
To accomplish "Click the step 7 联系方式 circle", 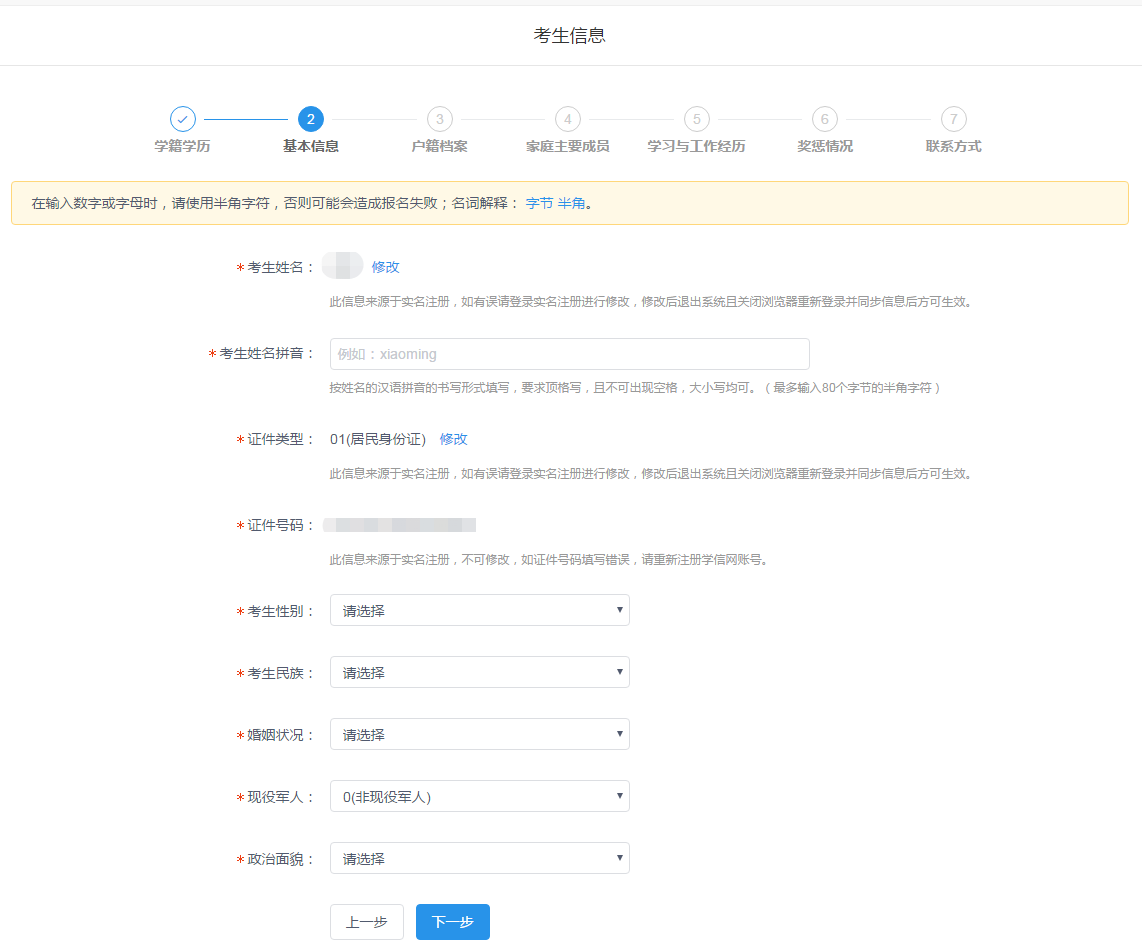I will [953, 119].
